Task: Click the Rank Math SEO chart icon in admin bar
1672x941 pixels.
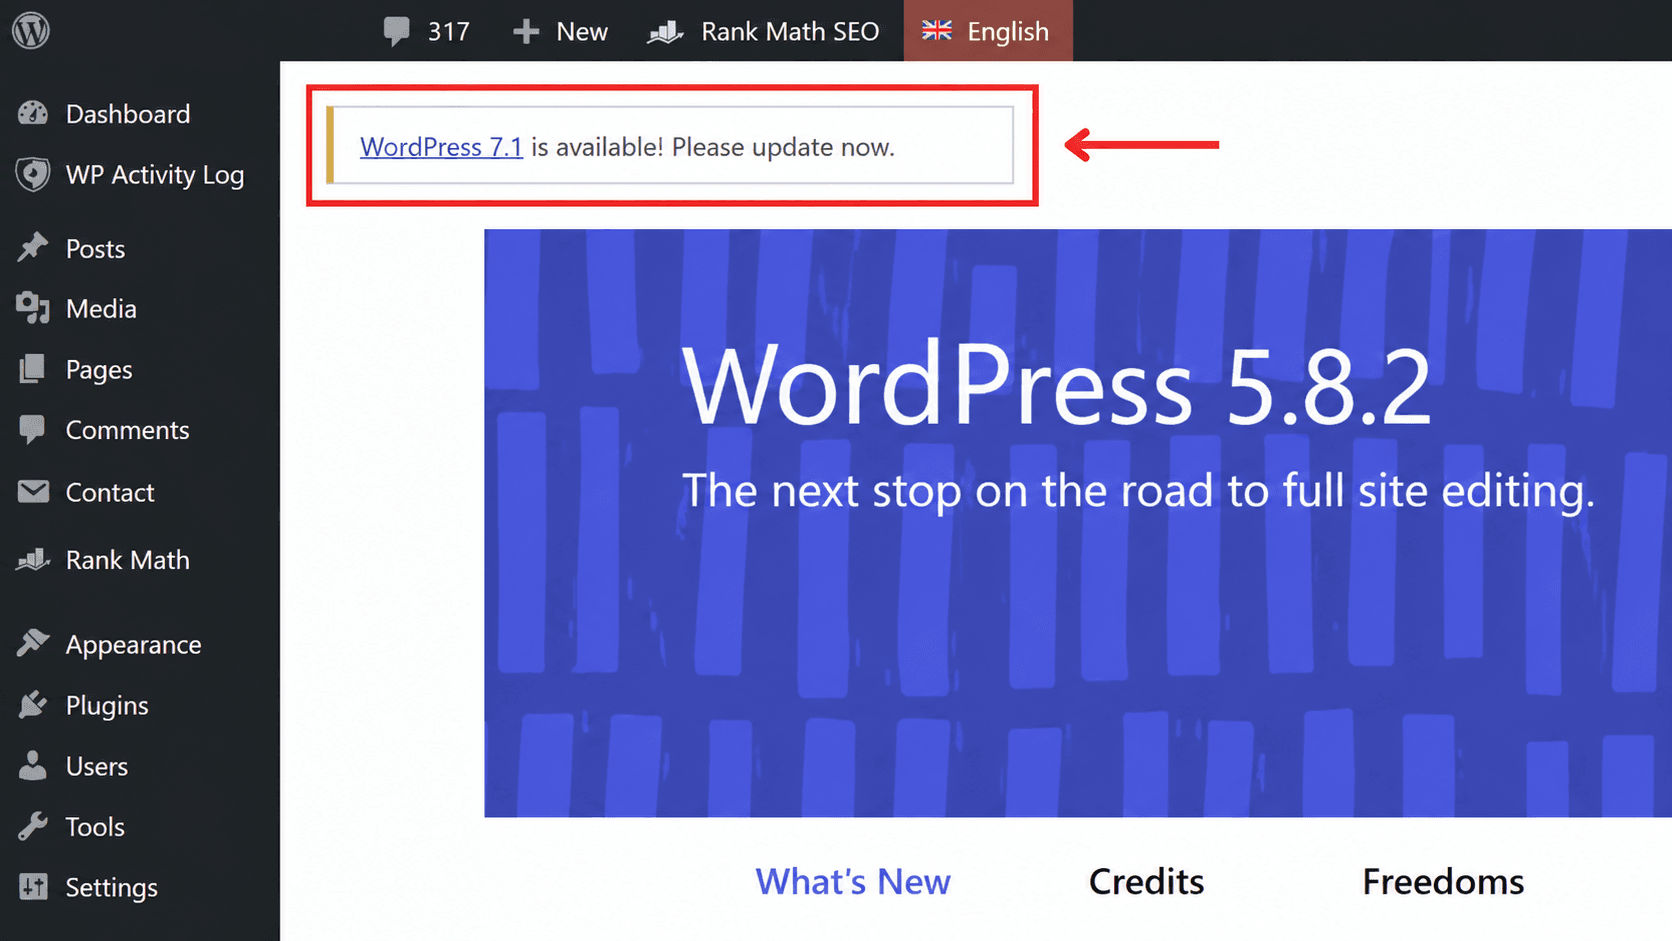Action: (x=665, y=32)
